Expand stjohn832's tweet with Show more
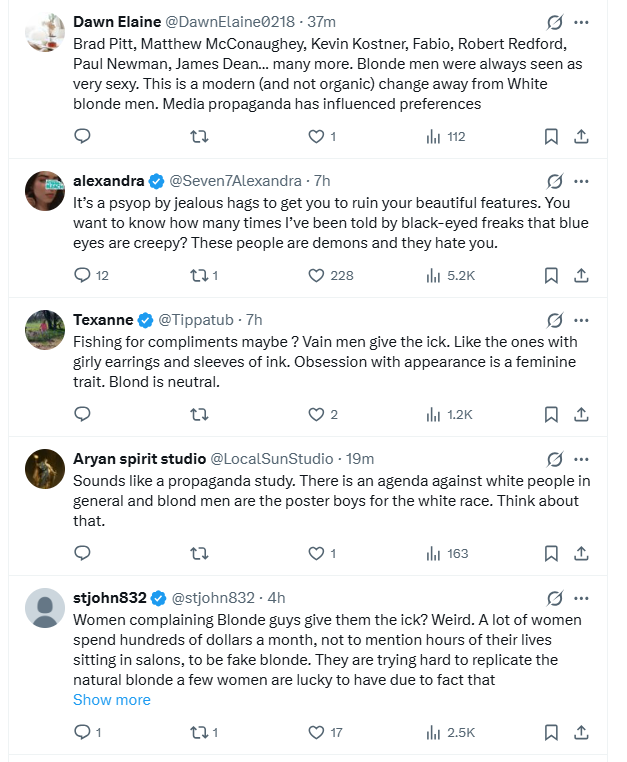Screen dimensions: 627x762 (112, 700)
